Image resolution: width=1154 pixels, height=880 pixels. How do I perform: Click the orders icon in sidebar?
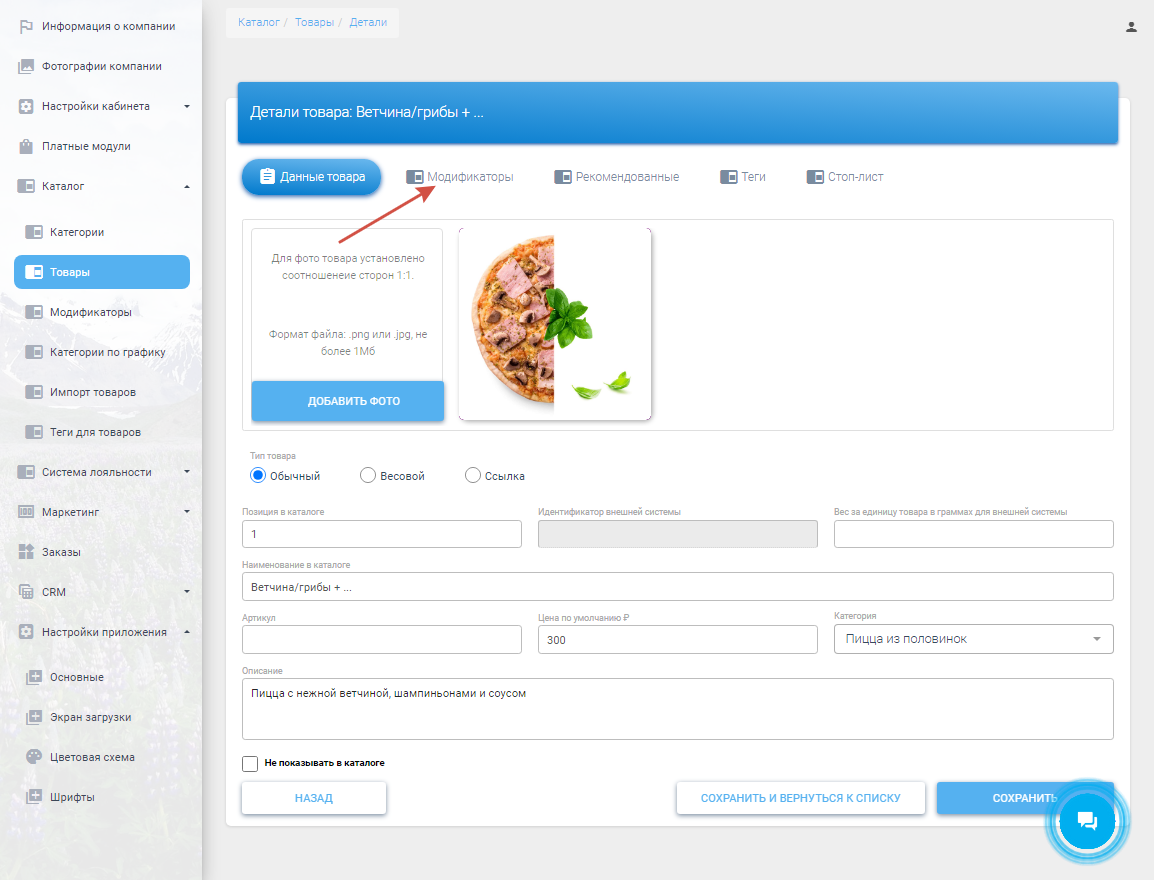tap(27, 552)
